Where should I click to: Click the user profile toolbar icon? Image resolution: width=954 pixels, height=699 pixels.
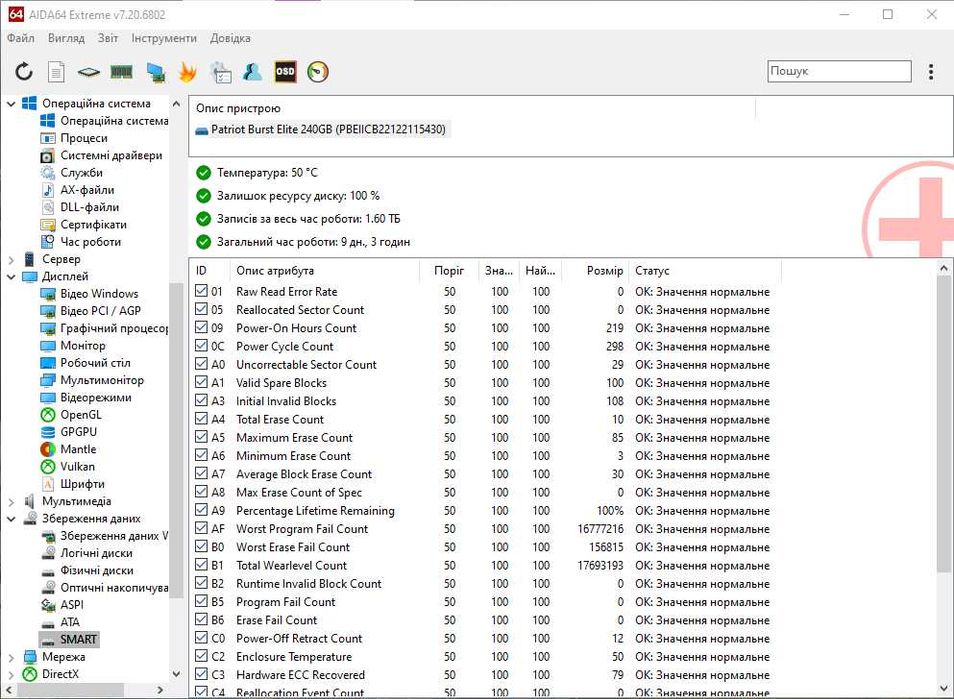252,72
